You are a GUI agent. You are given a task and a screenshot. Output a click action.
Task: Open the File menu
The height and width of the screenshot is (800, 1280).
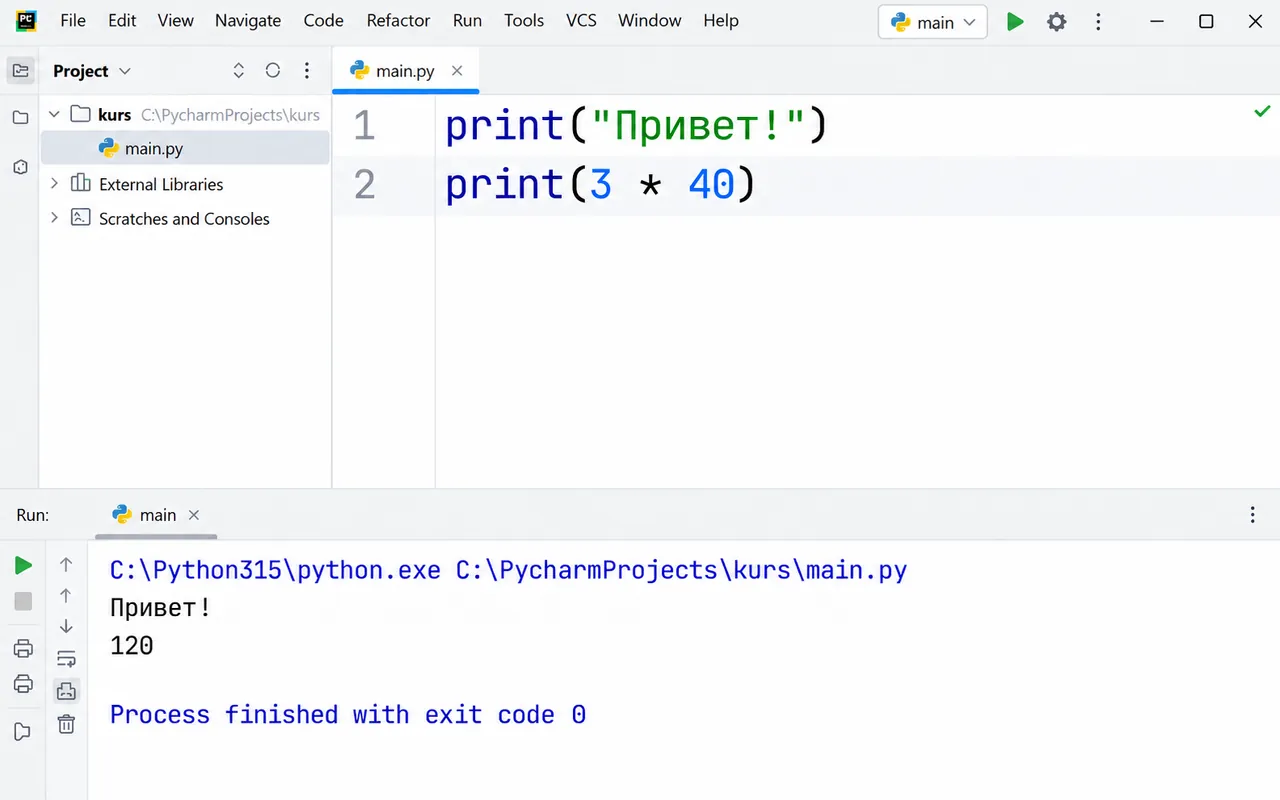[x=73, y=20]
